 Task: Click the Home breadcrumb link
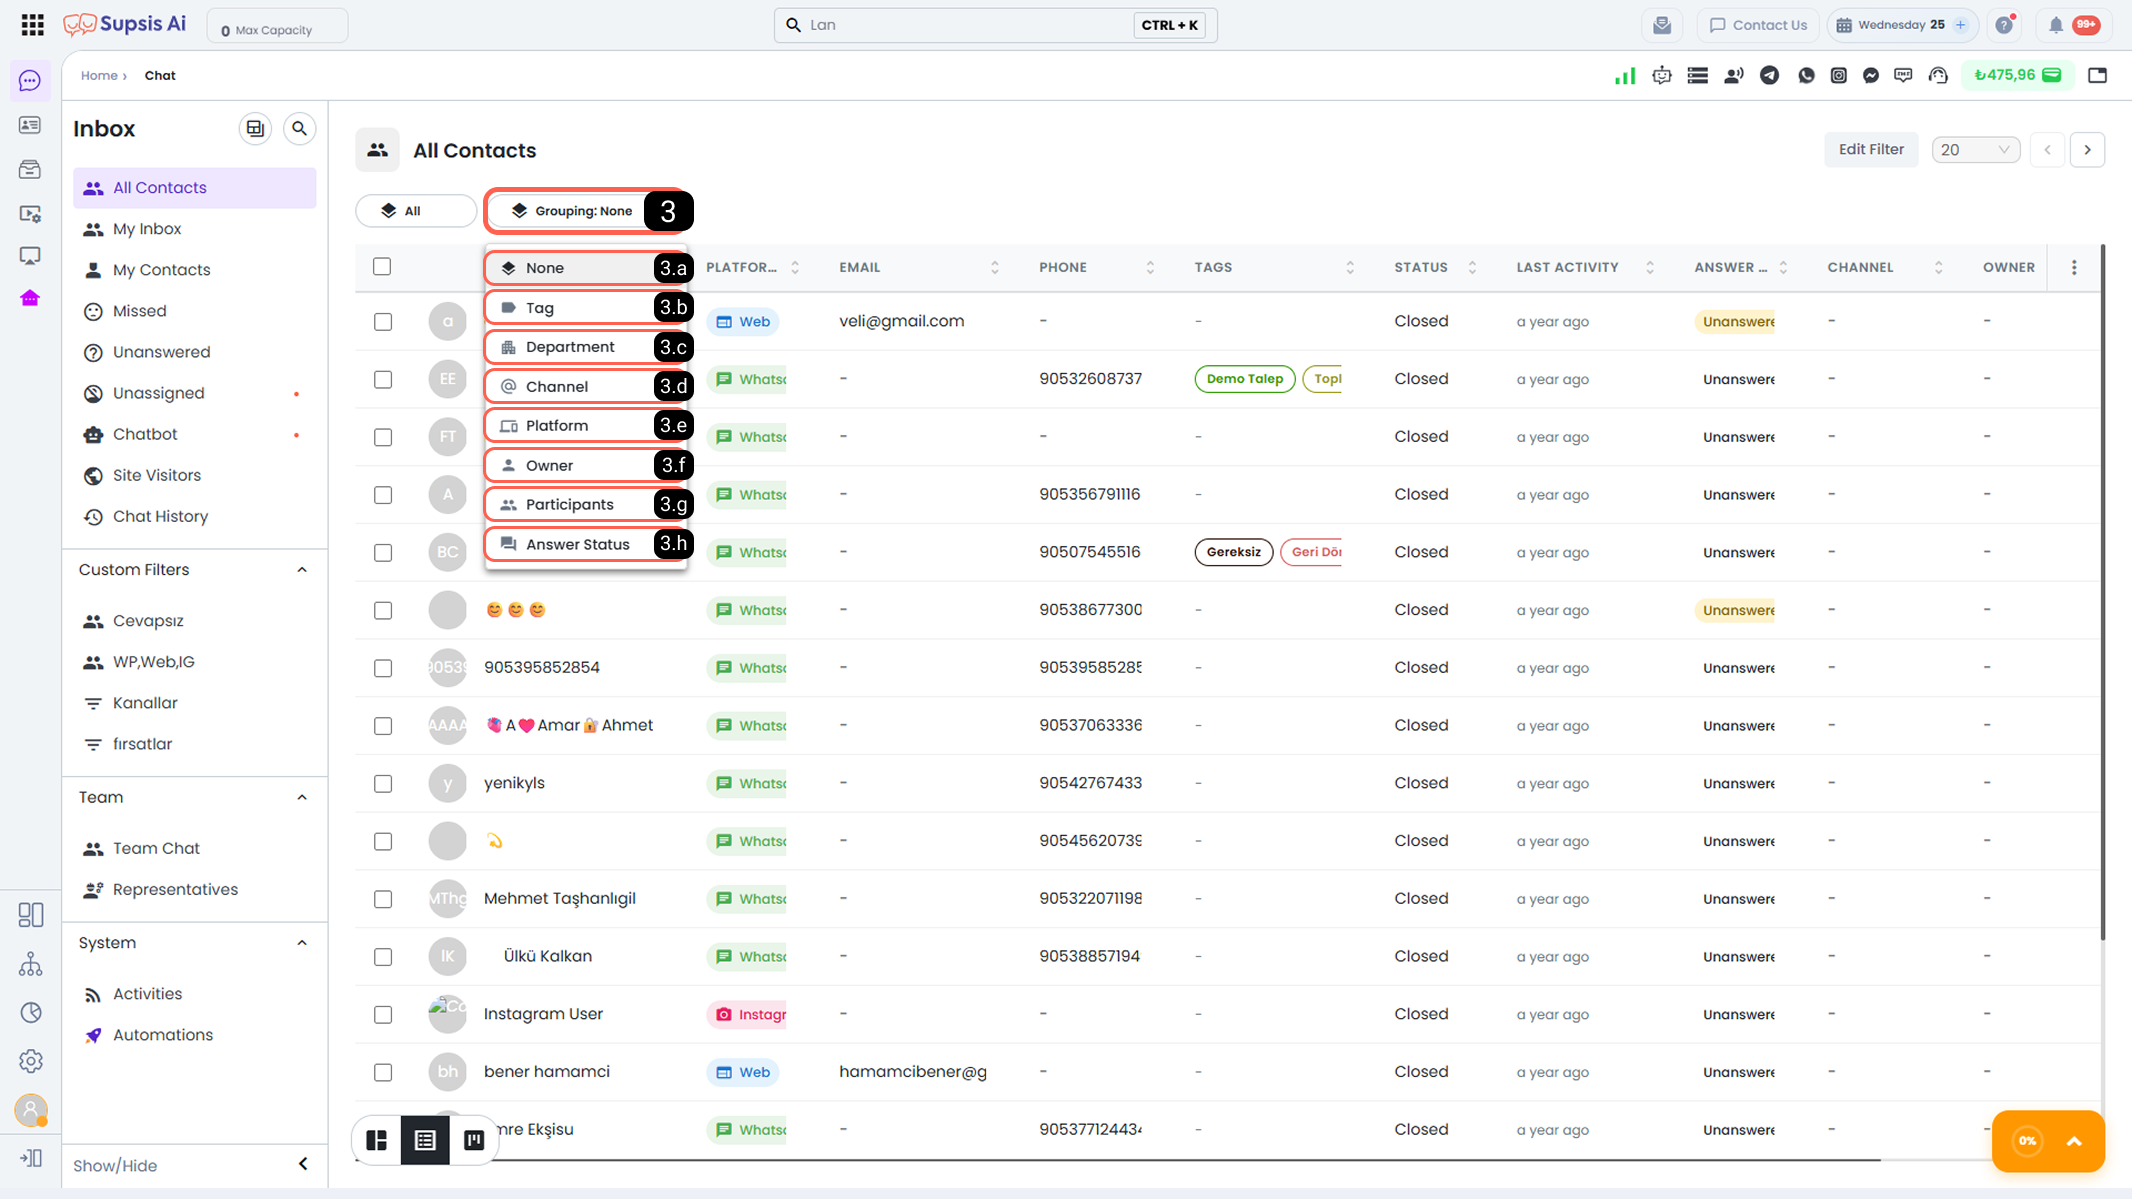tap(99, 76)
